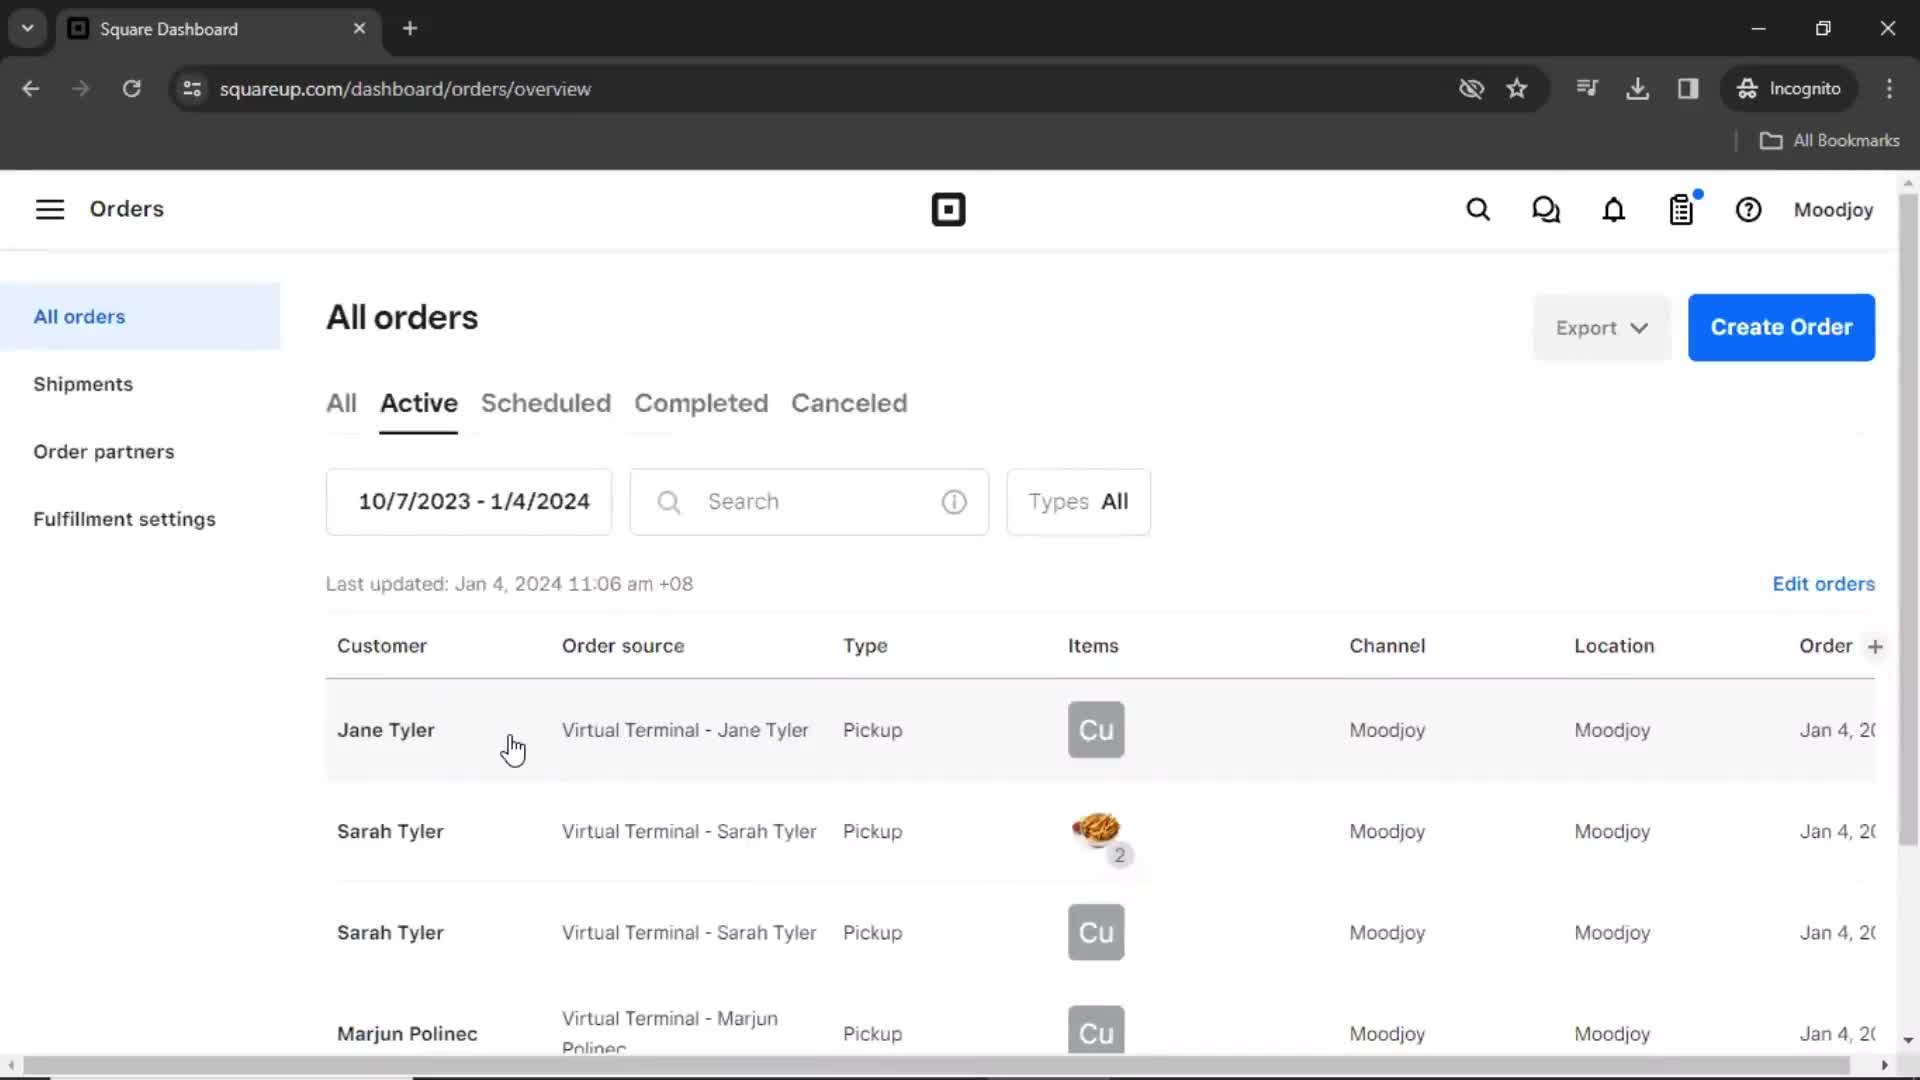1920x1080 pixels.
Task: Open the notifications bell icon
Action: coord(1614,210)
